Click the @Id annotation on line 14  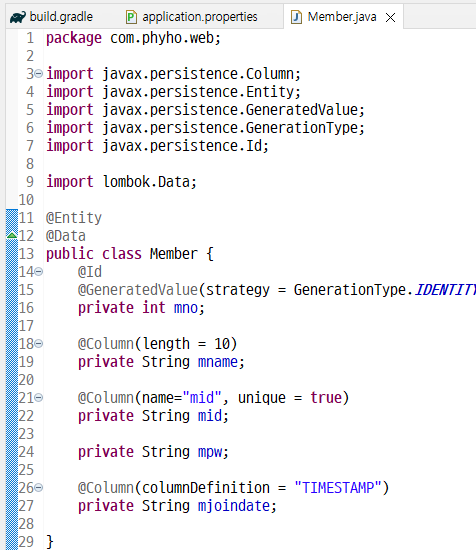point(90,272)
